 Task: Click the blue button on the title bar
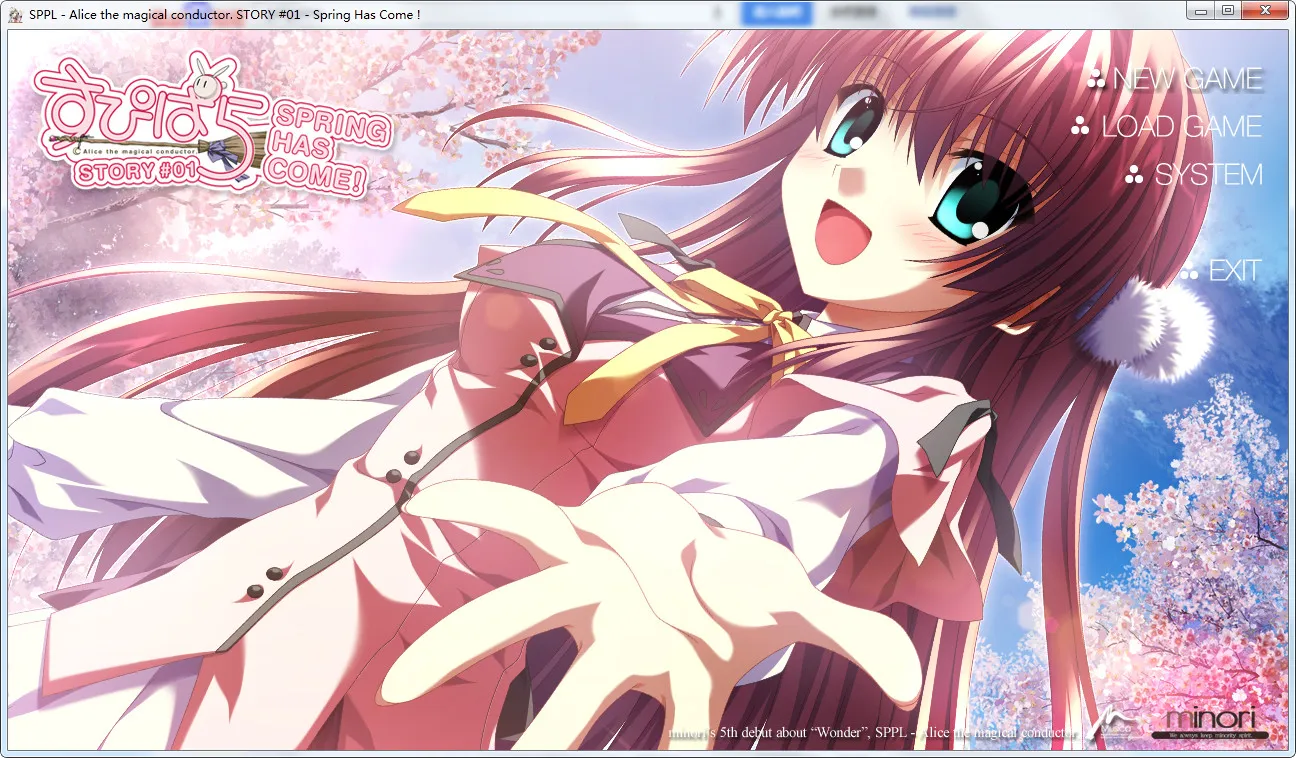777,11
